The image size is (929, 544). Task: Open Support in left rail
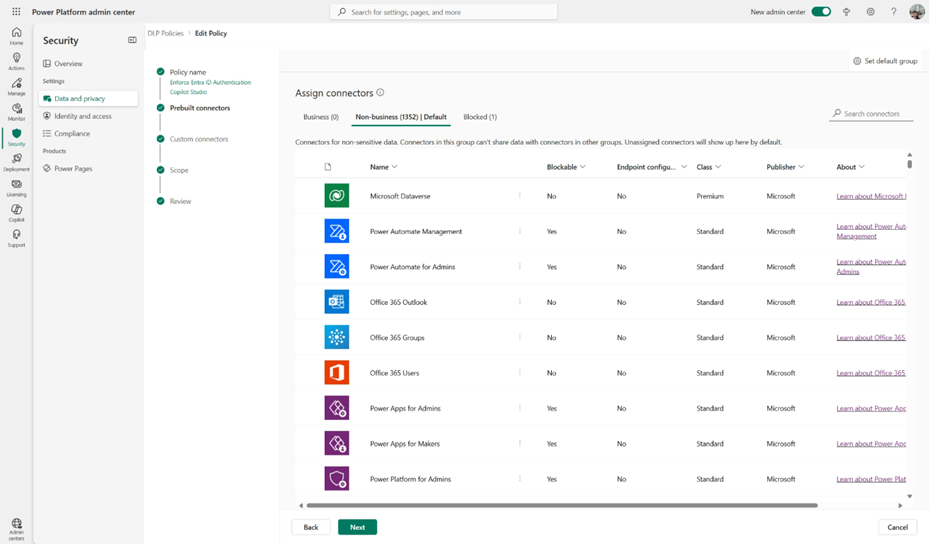[x=17, y=238]
